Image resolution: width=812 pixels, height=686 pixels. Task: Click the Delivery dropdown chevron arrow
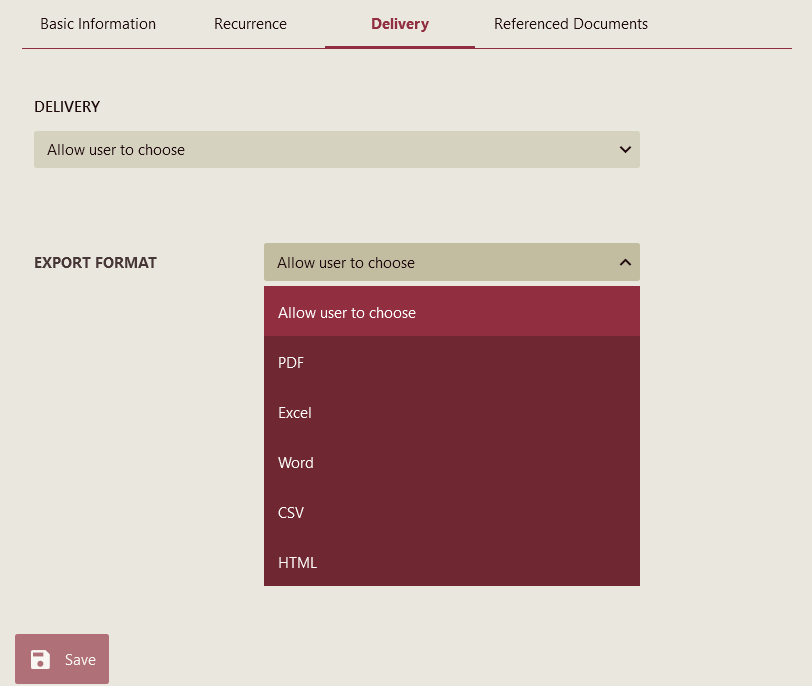(x=625, y=150)
